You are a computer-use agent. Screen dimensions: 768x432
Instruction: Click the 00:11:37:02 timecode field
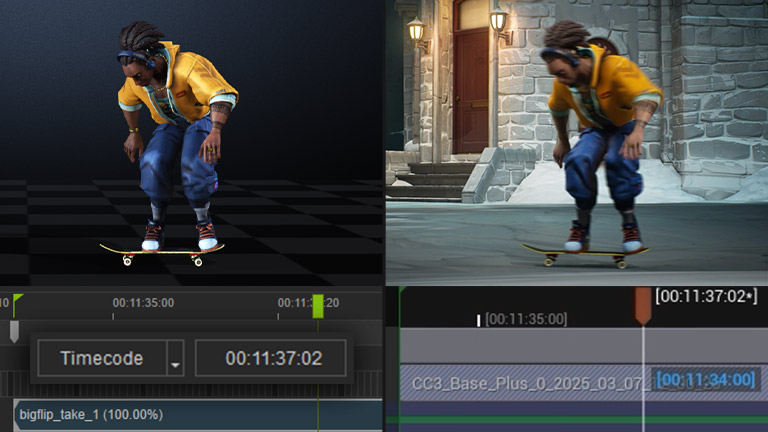pyautogui.click(x=271, y=358)
